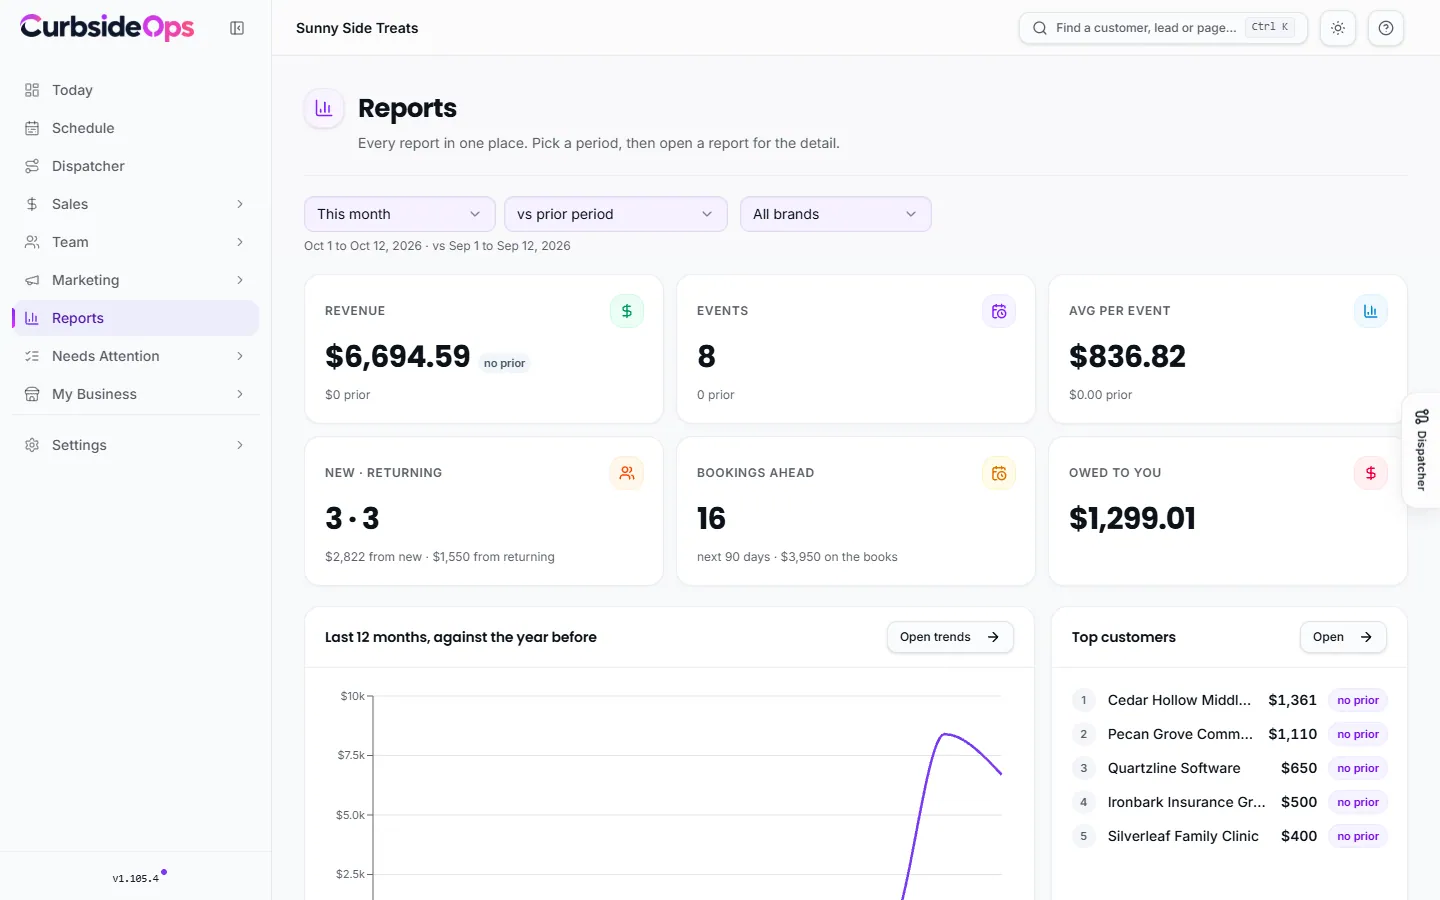Image resolution: width=1440 pixels, height=900 pixels.
Task: Click the v1.105.4 version label
Action: 136,878
